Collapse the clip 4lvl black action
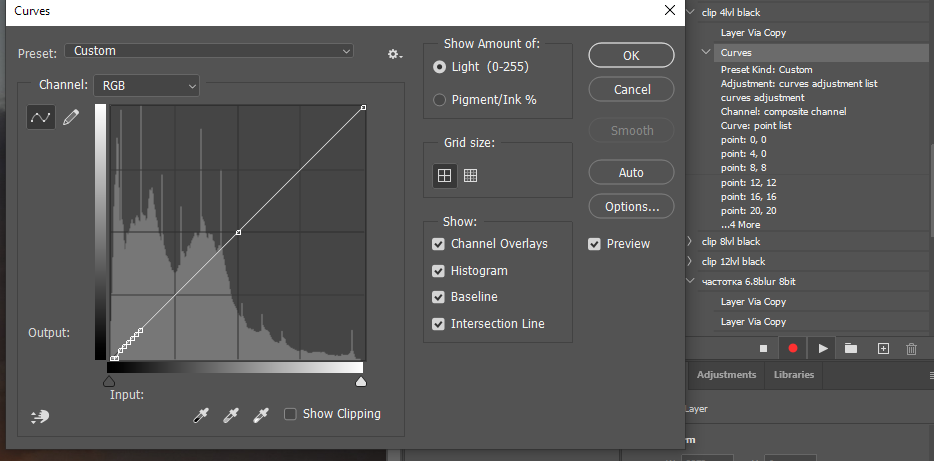The image size is (934, 461). pyautogui.click(x=690, y=12)
